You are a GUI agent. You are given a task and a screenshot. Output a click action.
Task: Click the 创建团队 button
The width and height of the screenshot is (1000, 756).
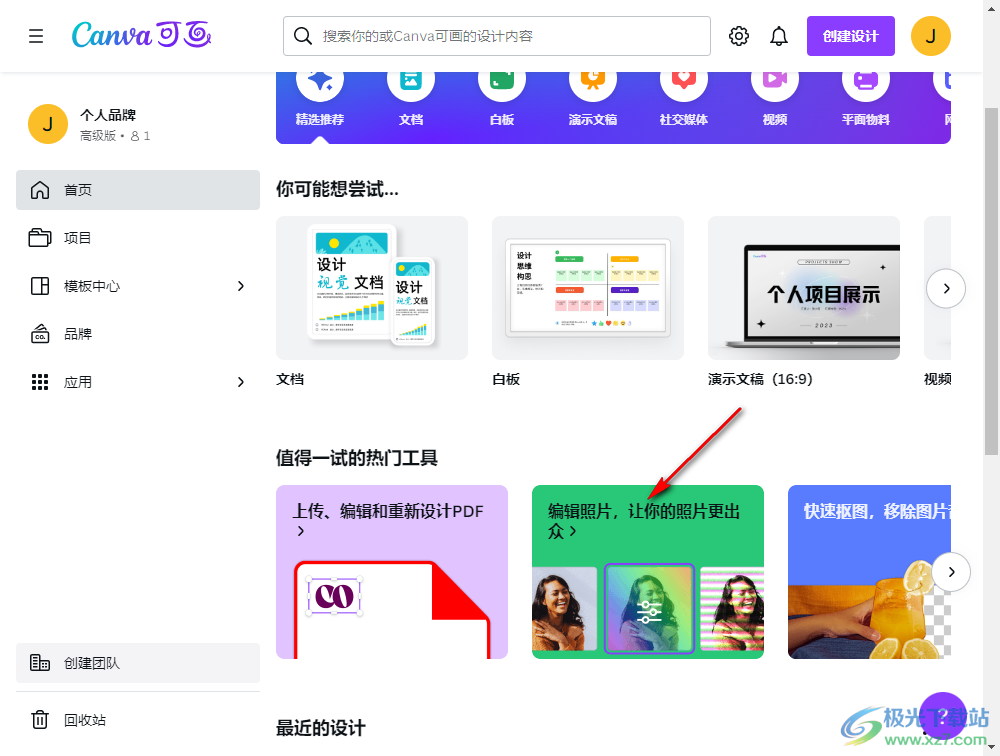tap(138, 663)
